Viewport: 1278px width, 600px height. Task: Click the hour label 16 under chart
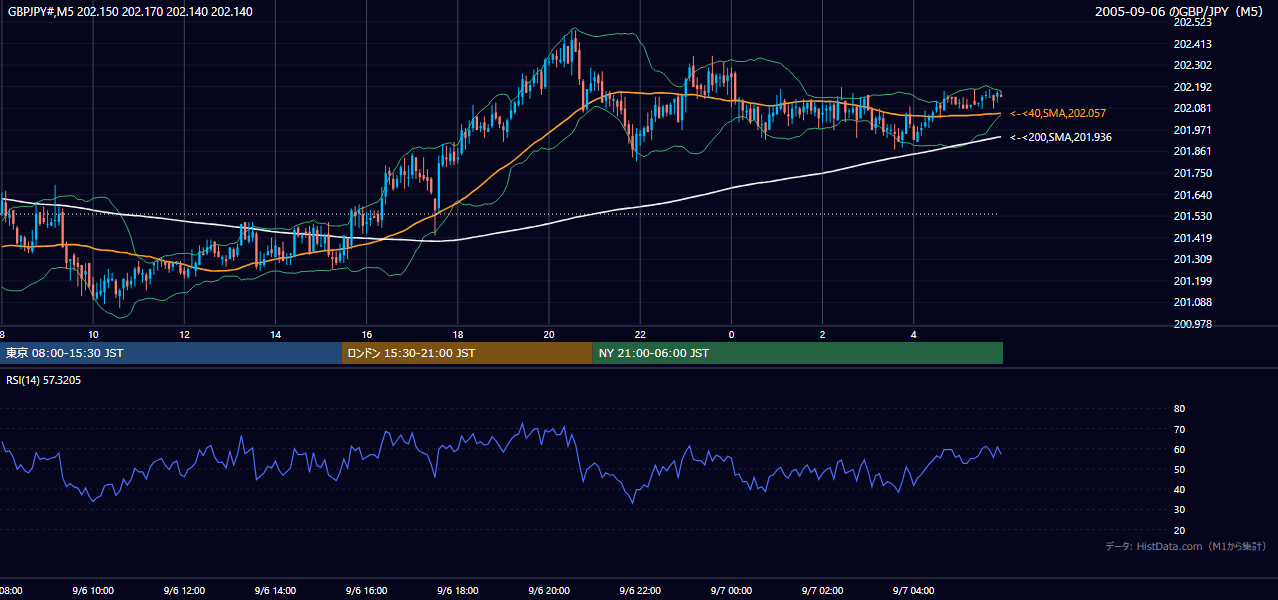point(367,334)
